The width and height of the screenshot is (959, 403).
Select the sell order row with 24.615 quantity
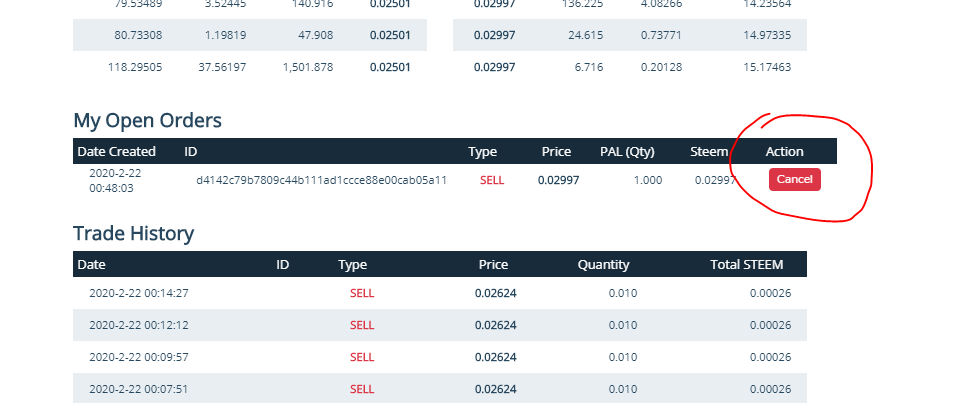tap(630, 36)
